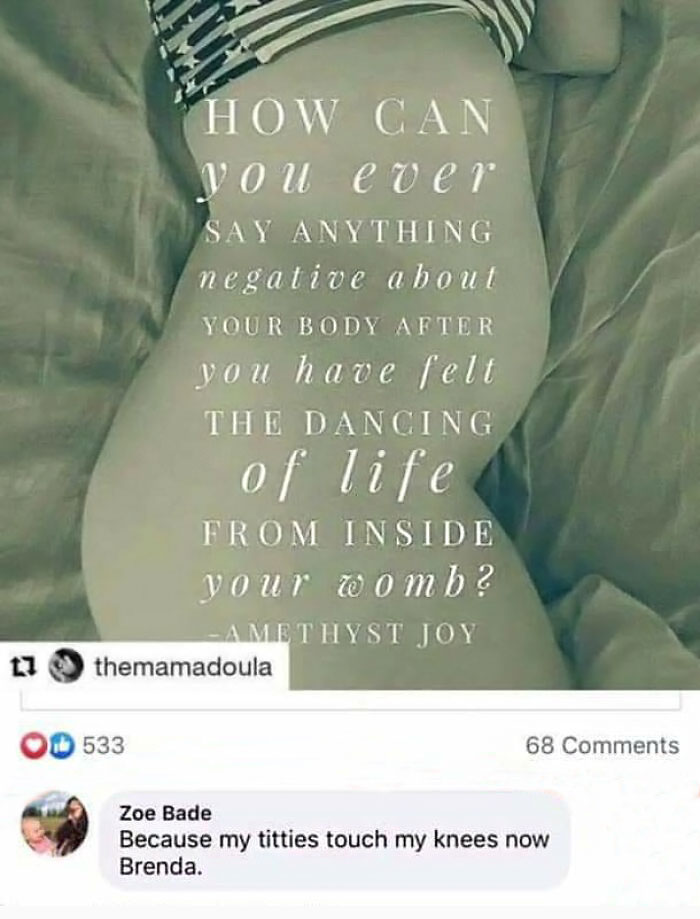Click the 'of life' italic text
Screen dimensions: 700x919
348,474
